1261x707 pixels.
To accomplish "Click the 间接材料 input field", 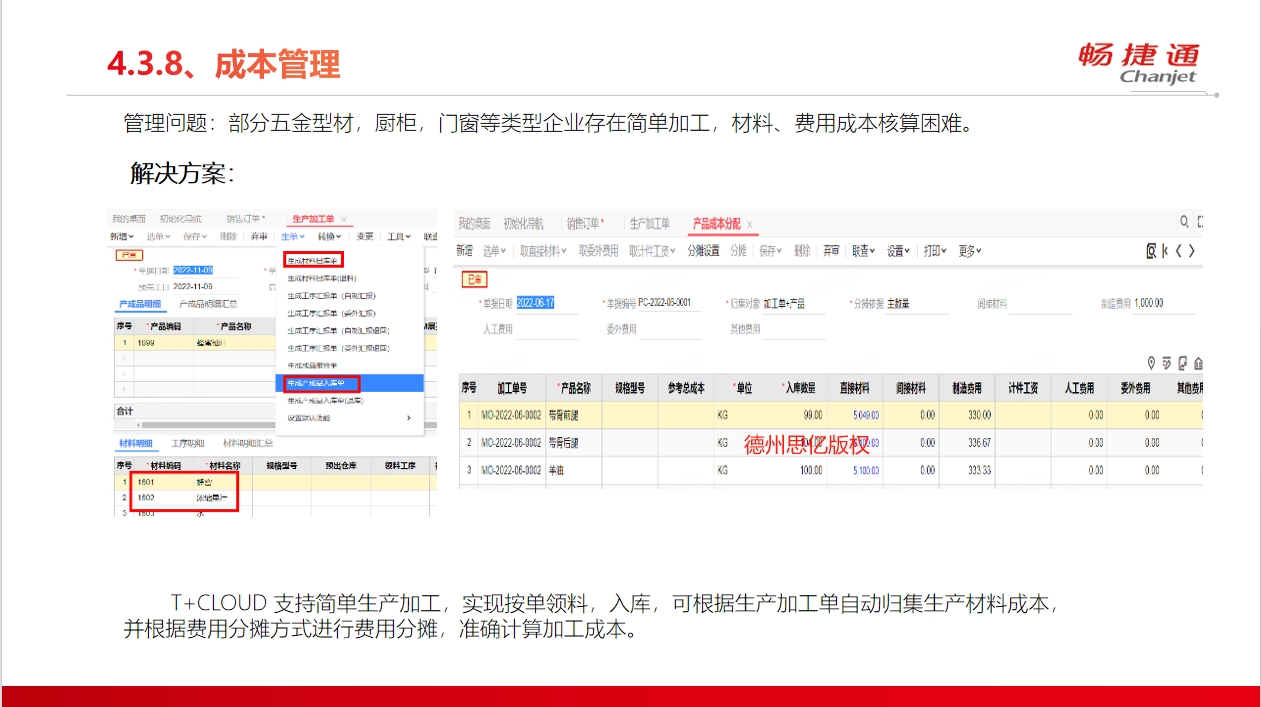I will click(1041, 303).
